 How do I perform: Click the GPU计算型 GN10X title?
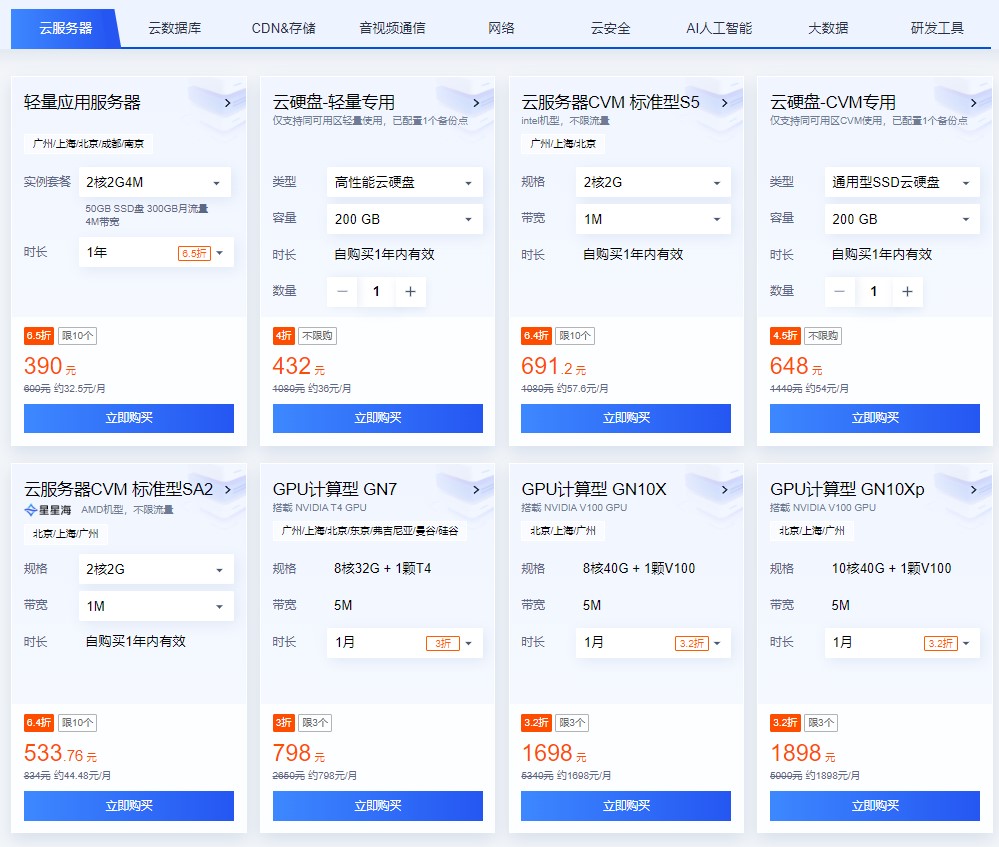coord(594,489)
